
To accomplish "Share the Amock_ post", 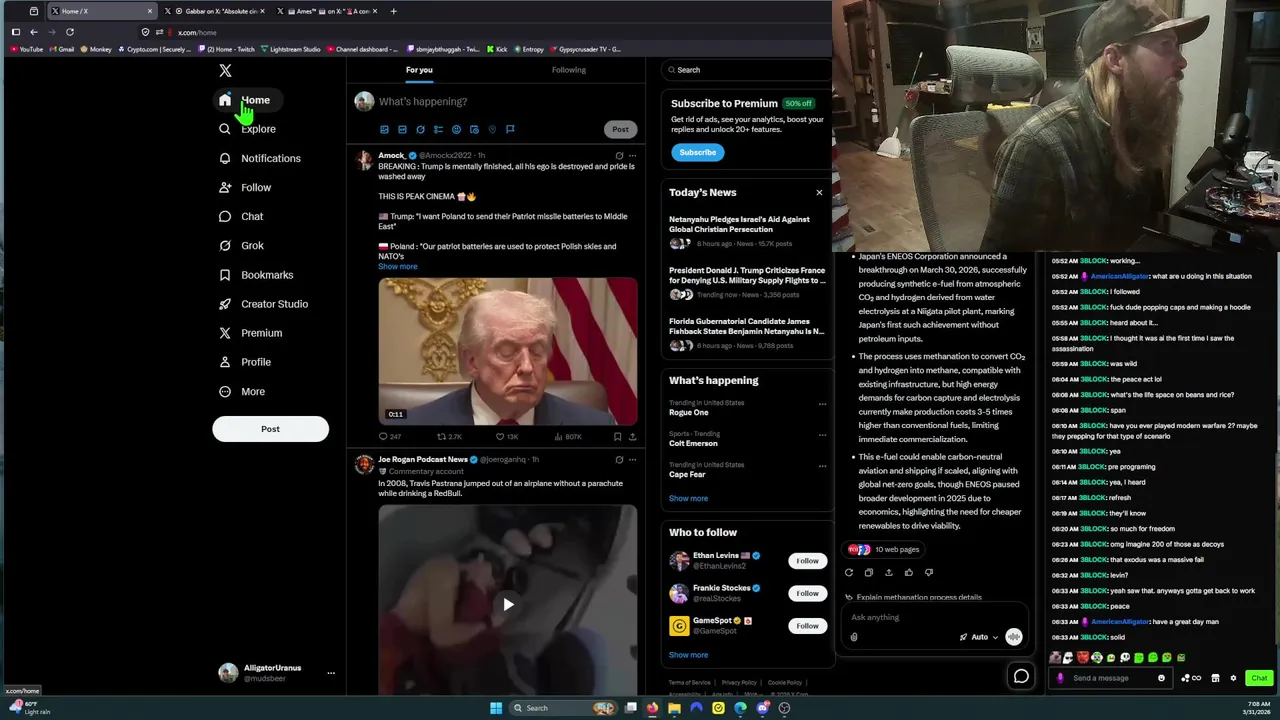I will tap(632, 436).
